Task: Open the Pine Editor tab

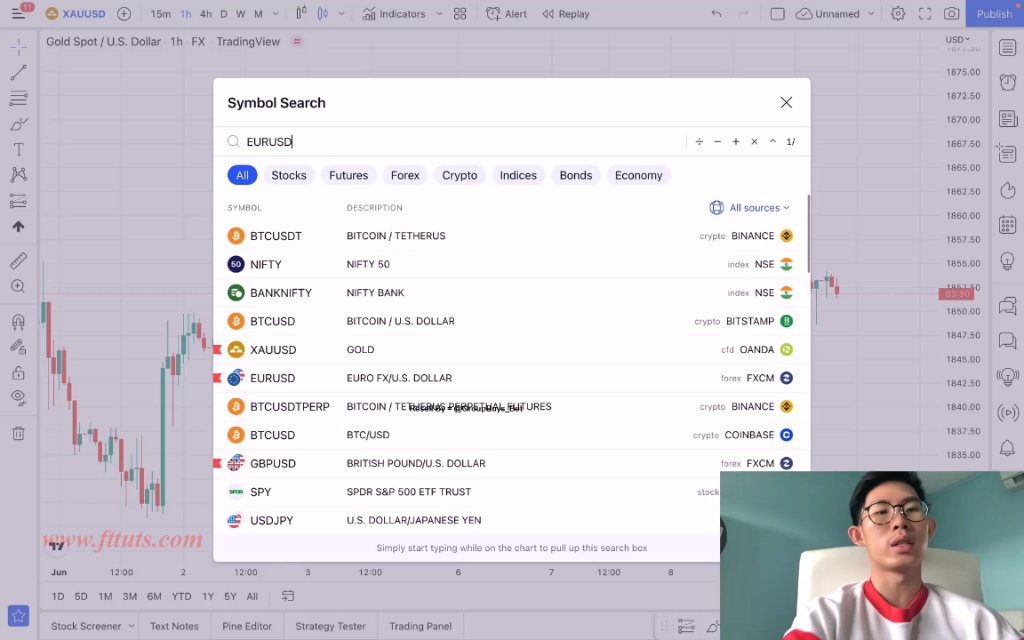Action: 247,626
